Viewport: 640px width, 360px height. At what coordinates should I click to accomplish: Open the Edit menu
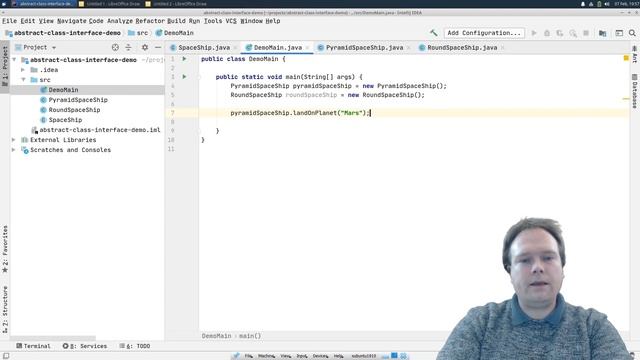(x=28, y=21)
